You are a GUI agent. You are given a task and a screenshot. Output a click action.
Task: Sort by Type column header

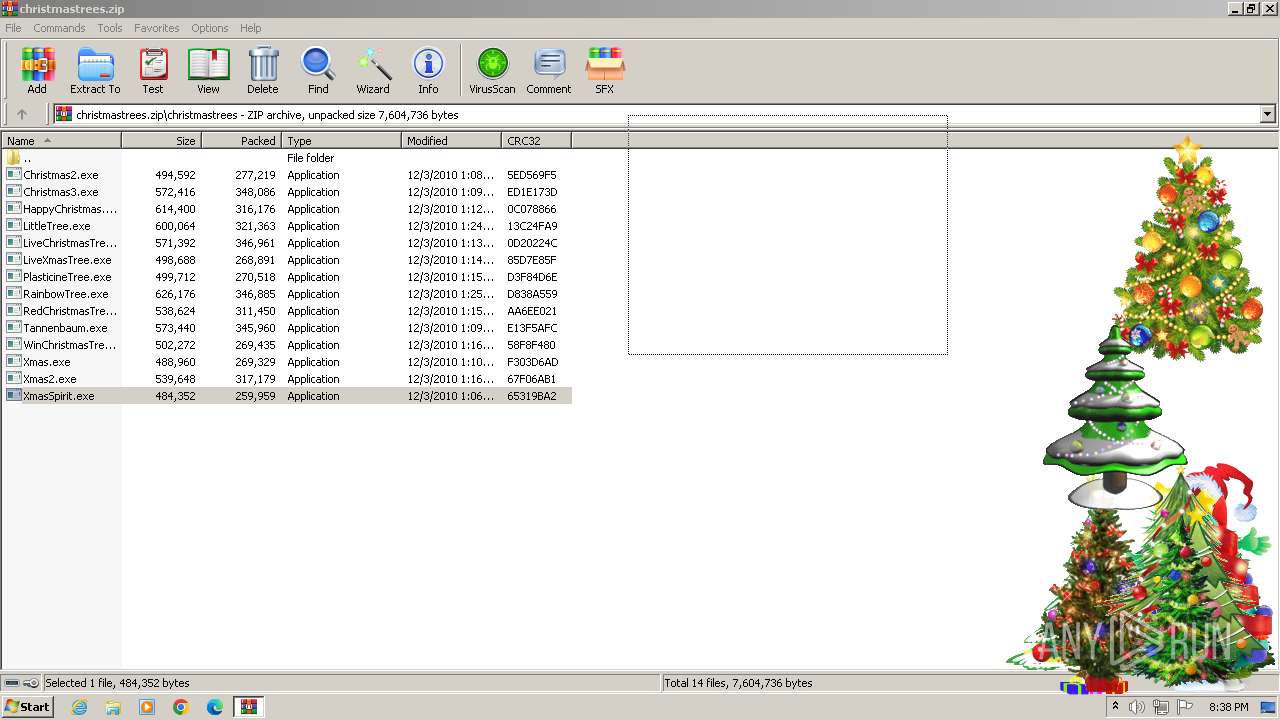(x=342, y=141)
